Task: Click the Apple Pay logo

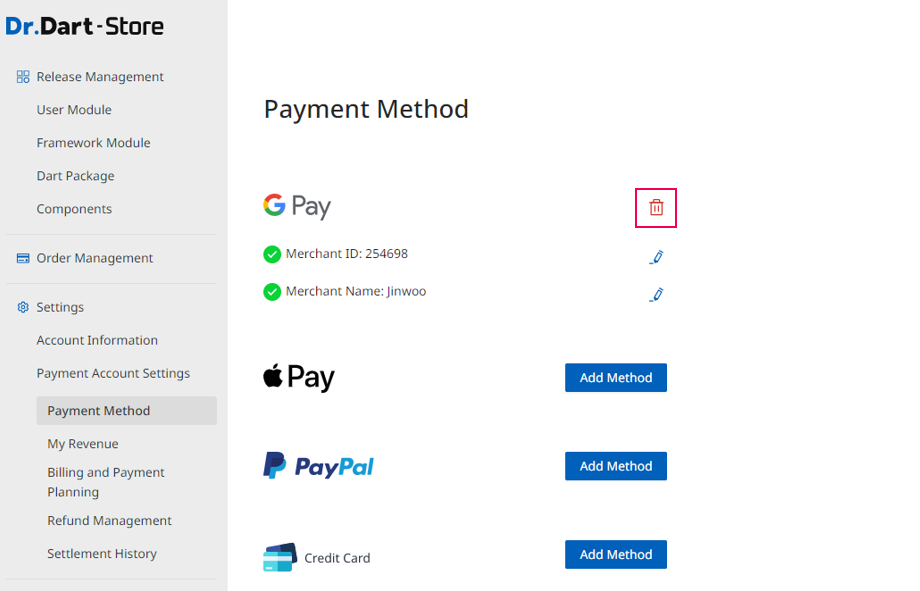Action: [x=299, y=377]
